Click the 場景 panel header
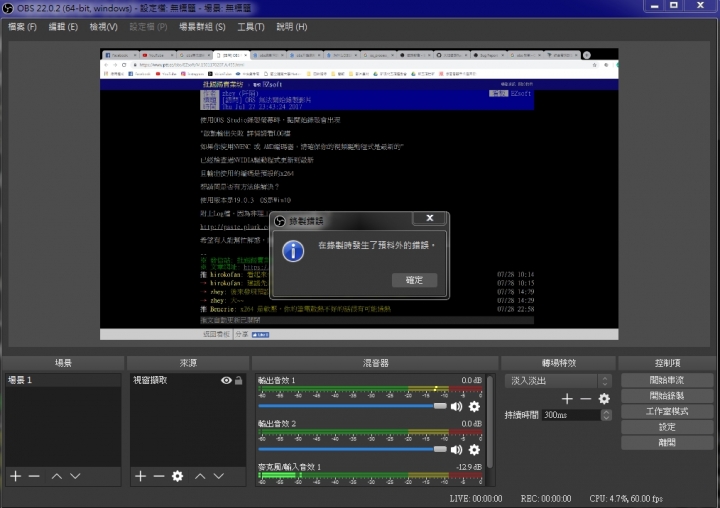 pos(63,363)
